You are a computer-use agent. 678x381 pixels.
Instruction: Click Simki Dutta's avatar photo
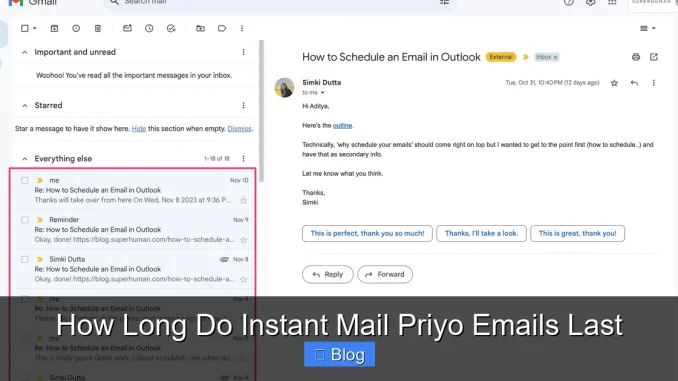pyautogui.click(x=284, y=88)
